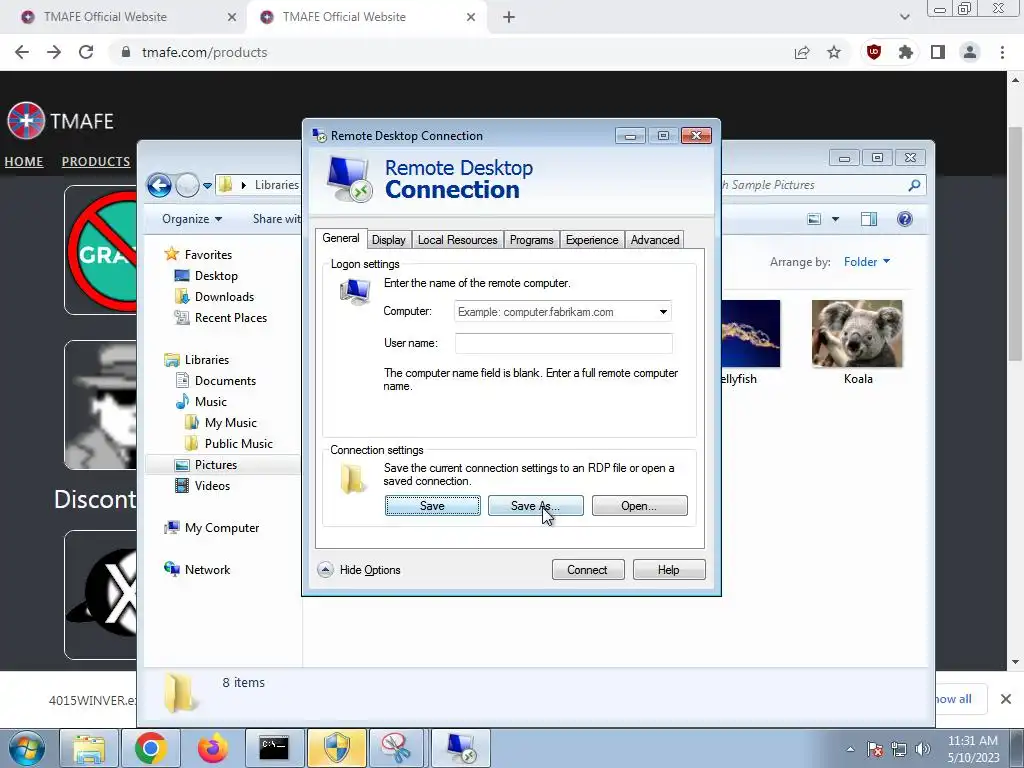Click share this page icon in Chrome
Viewport: 1024px width, 768px height.
802,52
